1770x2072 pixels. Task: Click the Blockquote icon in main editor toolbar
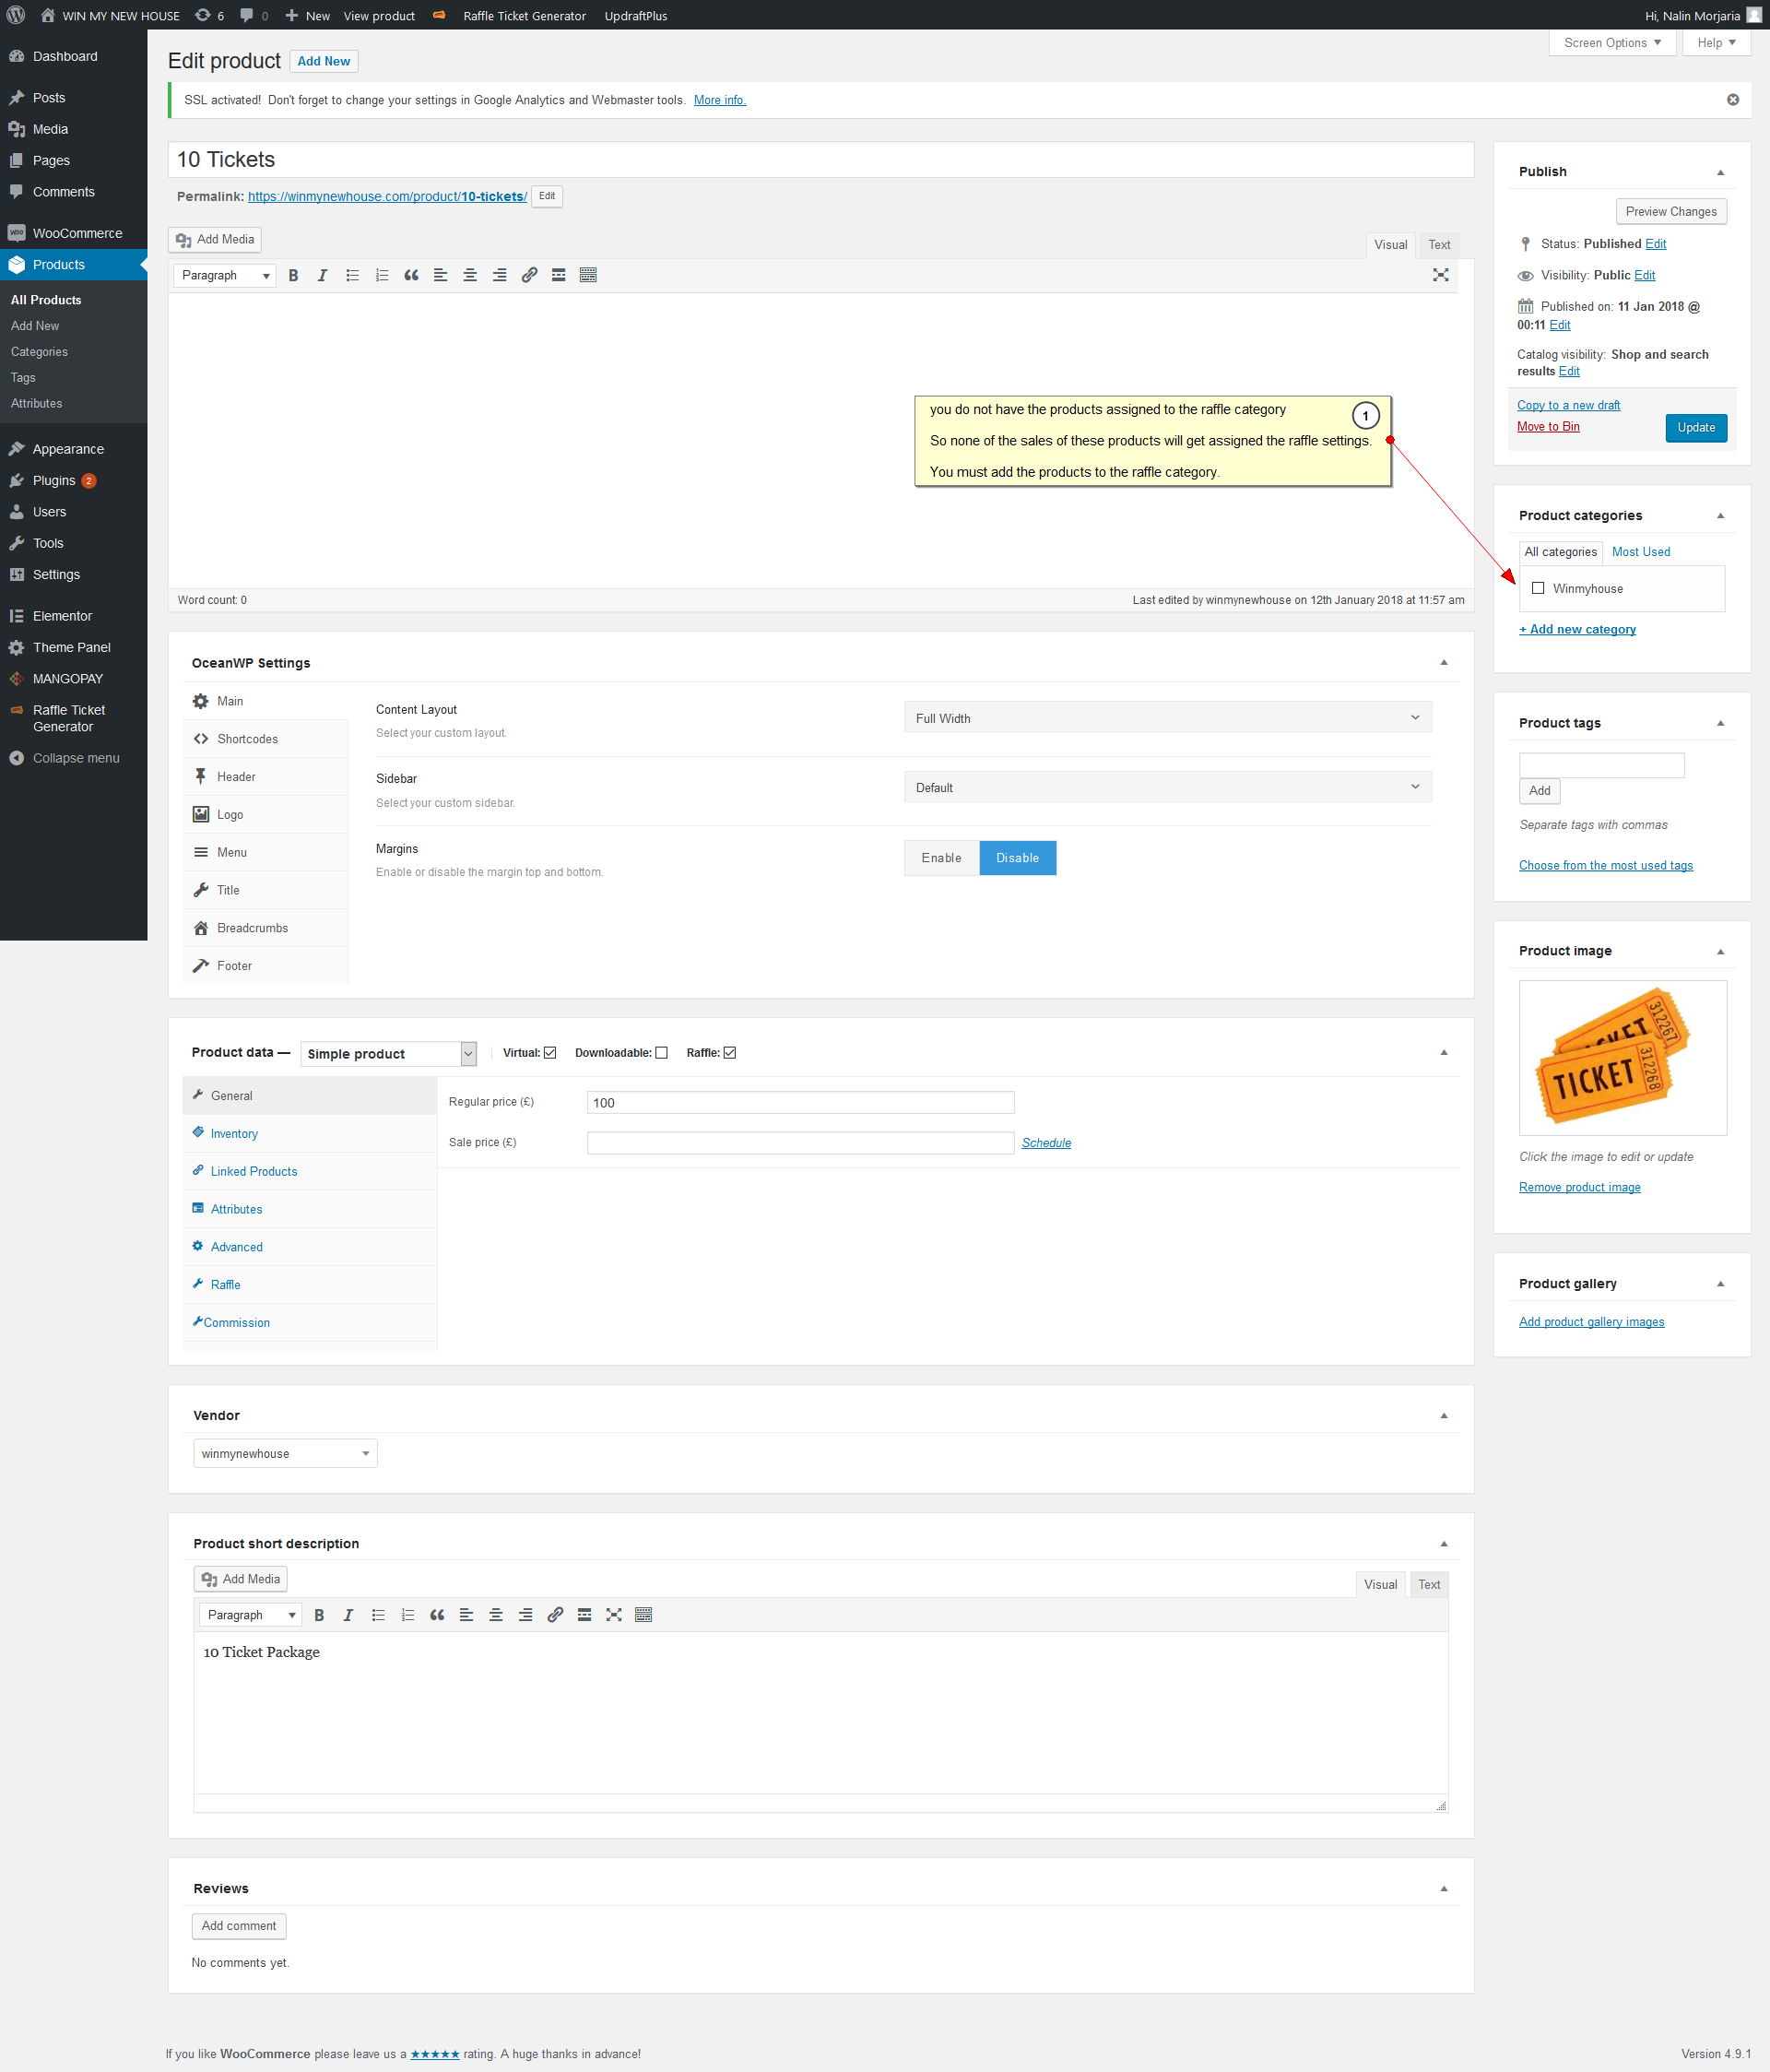click(411, 276)
